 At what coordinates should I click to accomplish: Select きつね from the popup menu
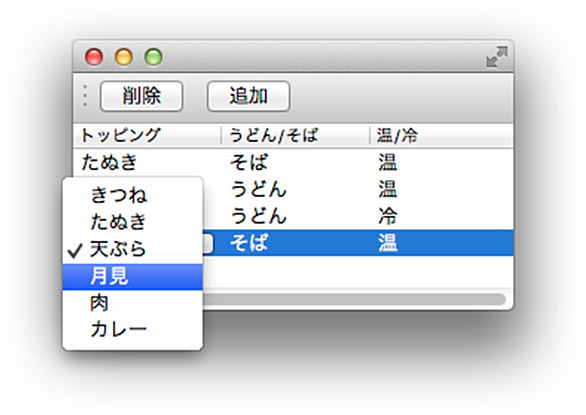[133, 195]
